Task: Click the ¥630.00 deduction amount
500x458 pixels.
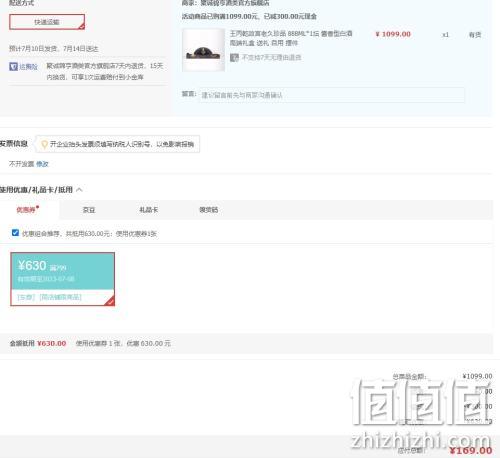Action: (52, 343)
